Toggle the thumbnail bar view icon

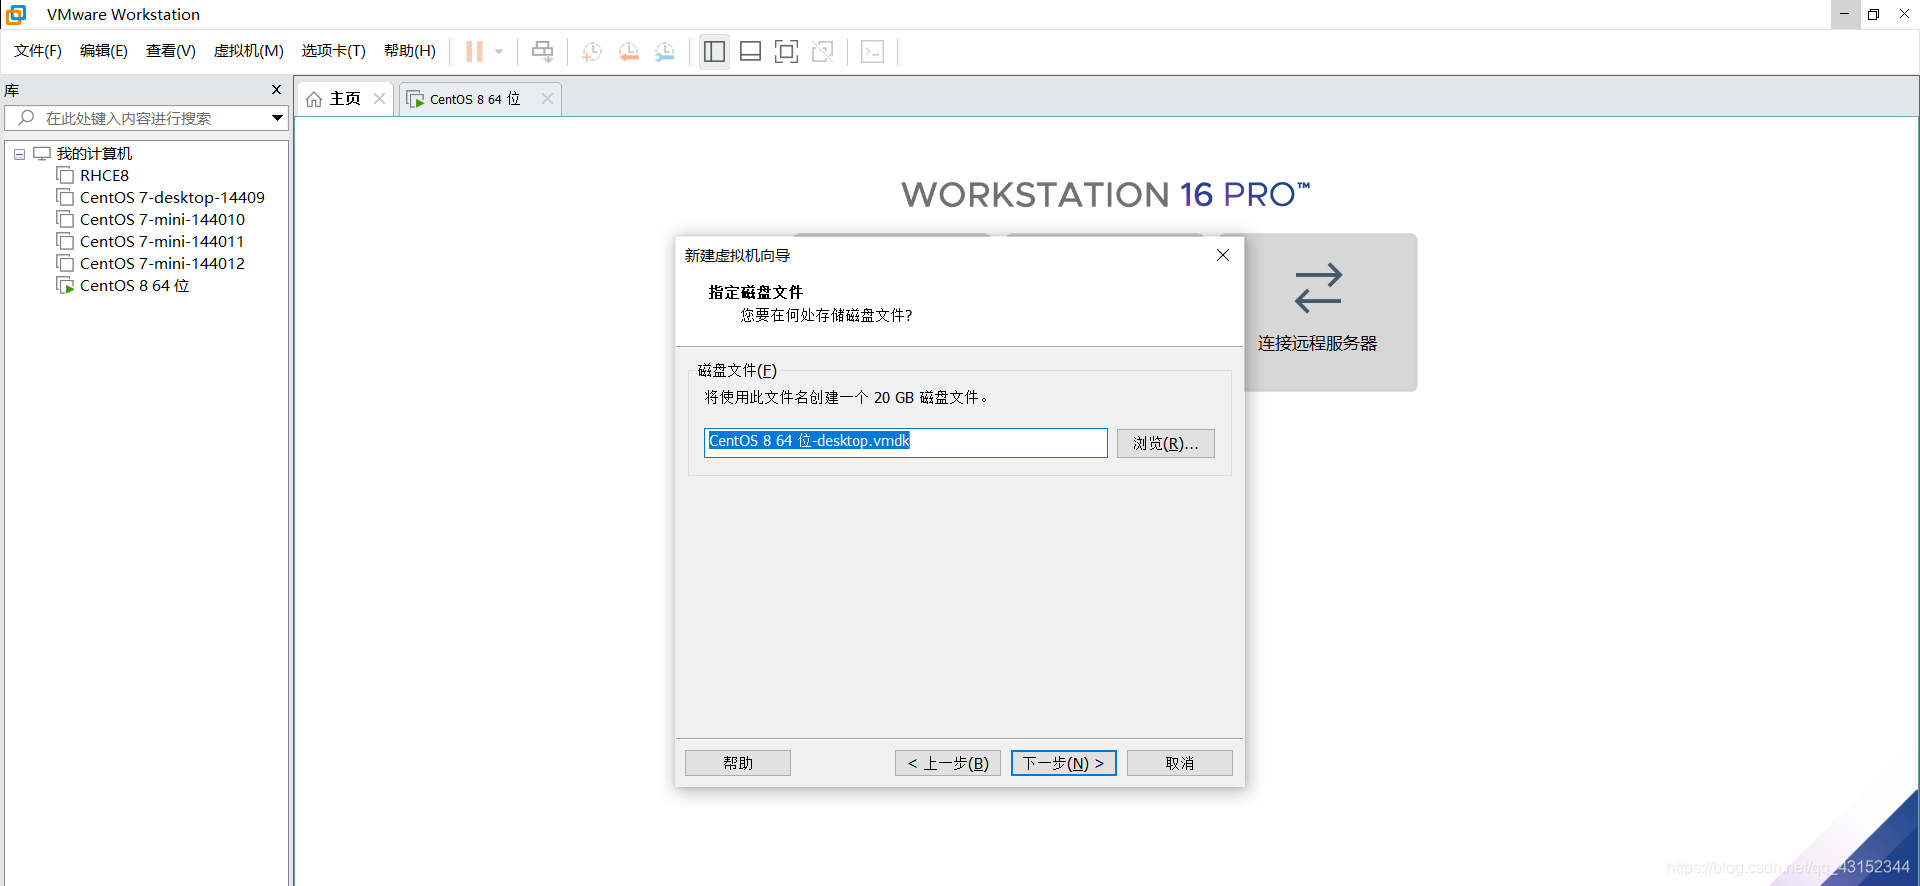[x=751, y=51]
